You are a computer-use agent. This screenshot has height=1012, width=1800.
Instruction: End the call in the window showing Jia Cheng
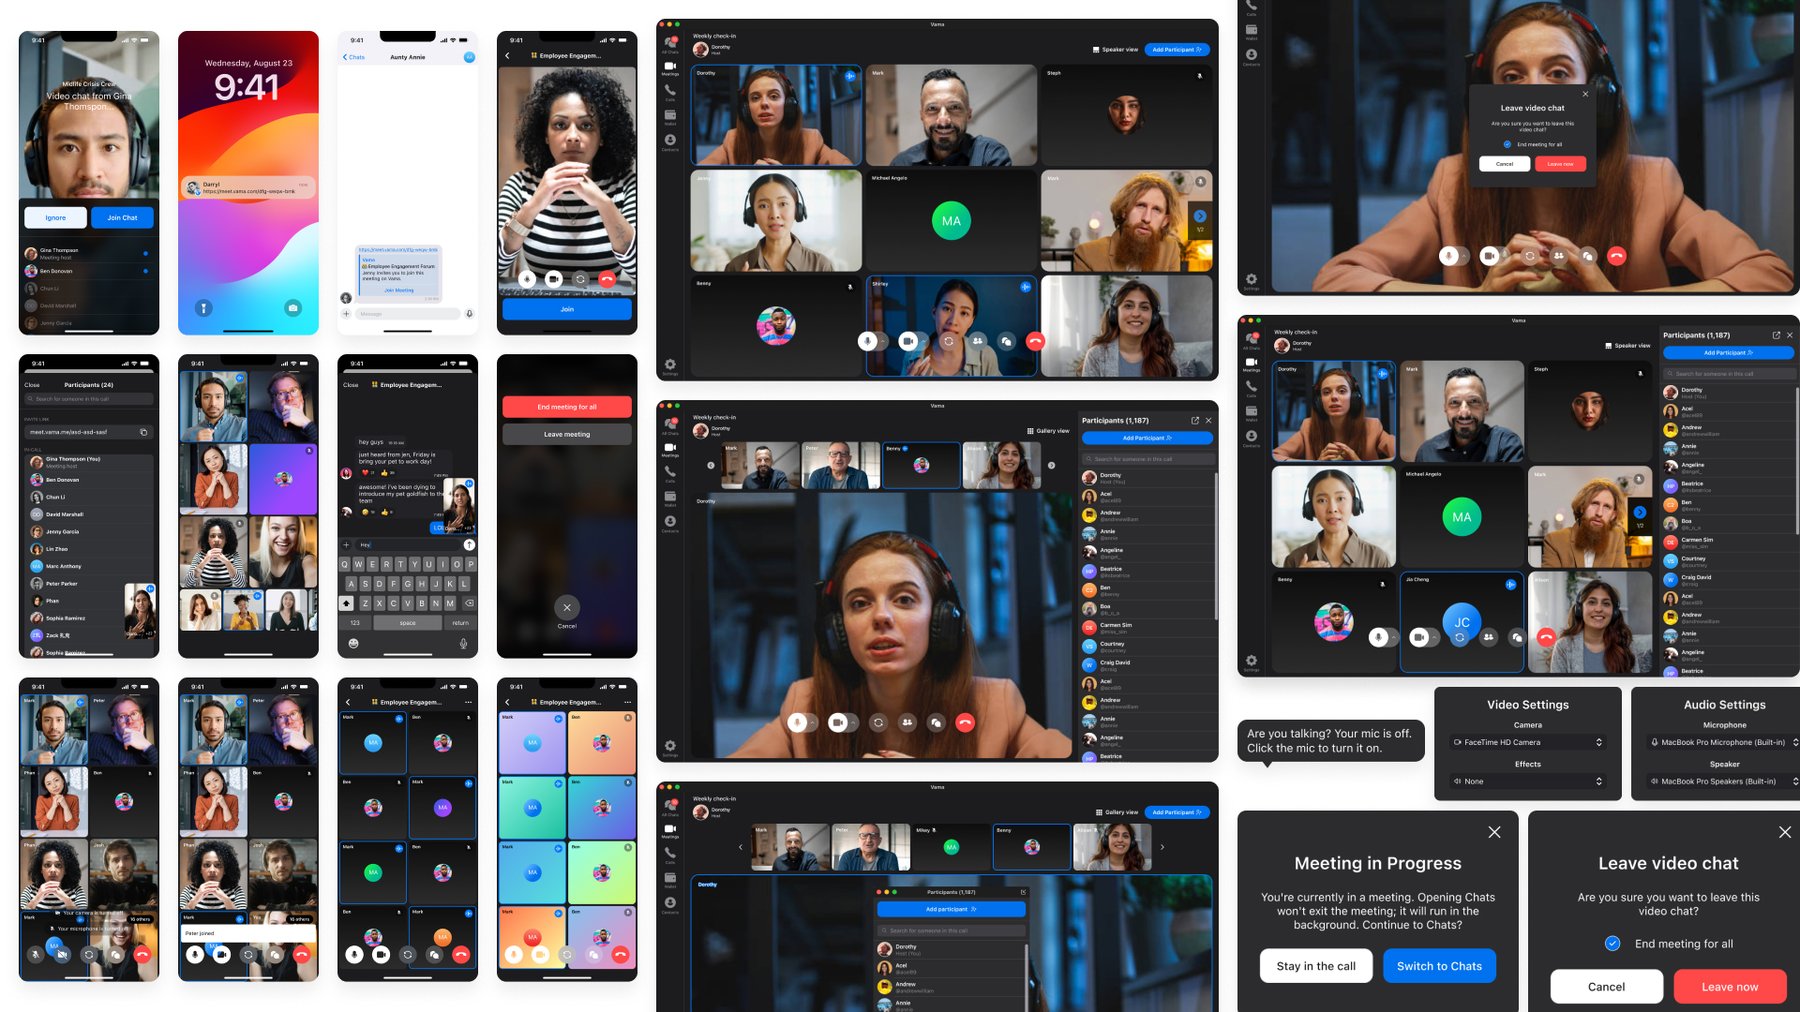coord(1546,637)
